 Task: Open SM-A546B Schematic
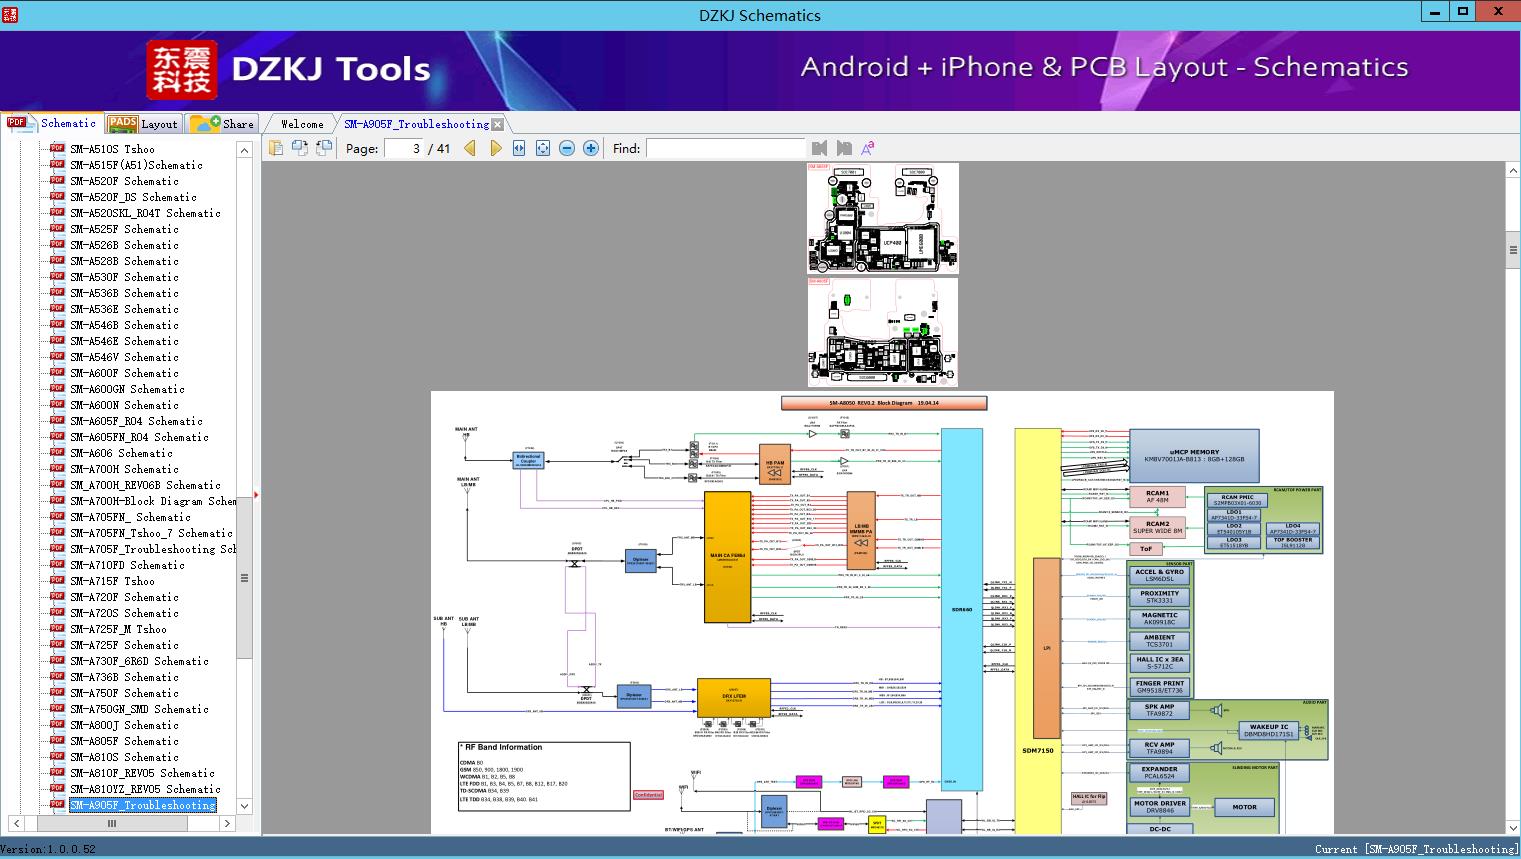pos(124,325)
